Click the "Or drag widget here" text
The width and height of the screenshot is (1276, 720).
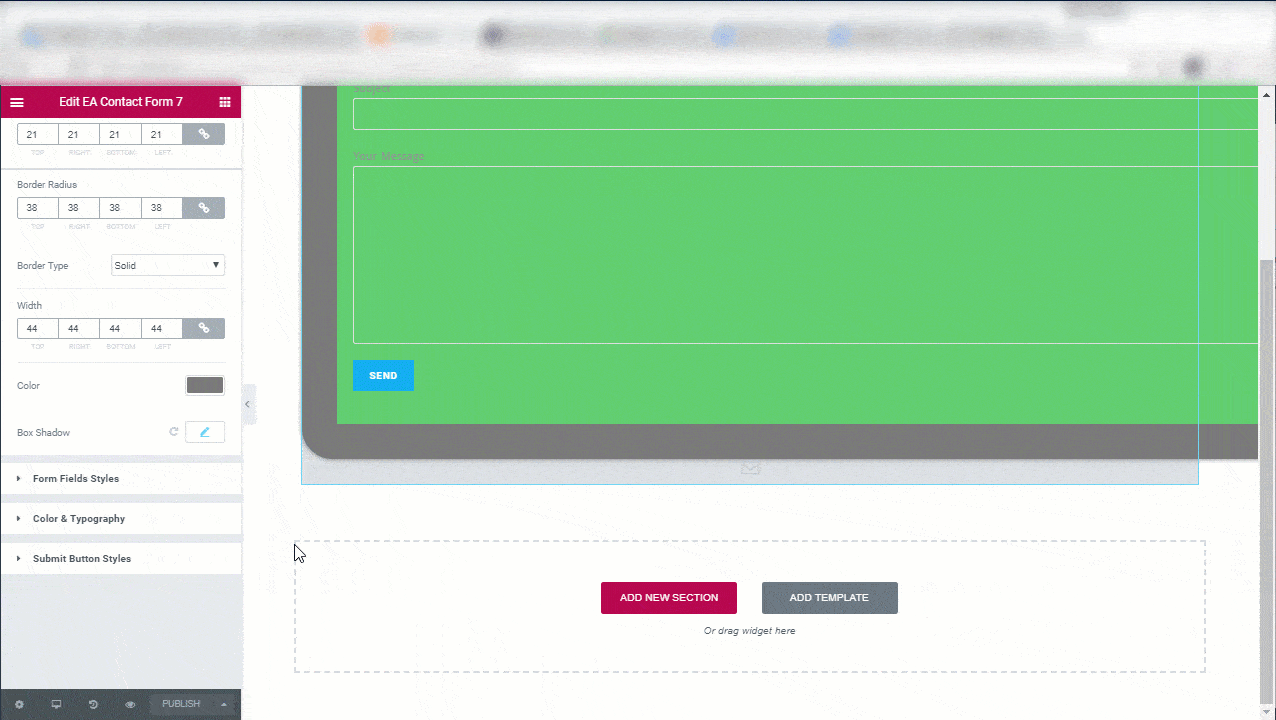(x=750, y=631)
